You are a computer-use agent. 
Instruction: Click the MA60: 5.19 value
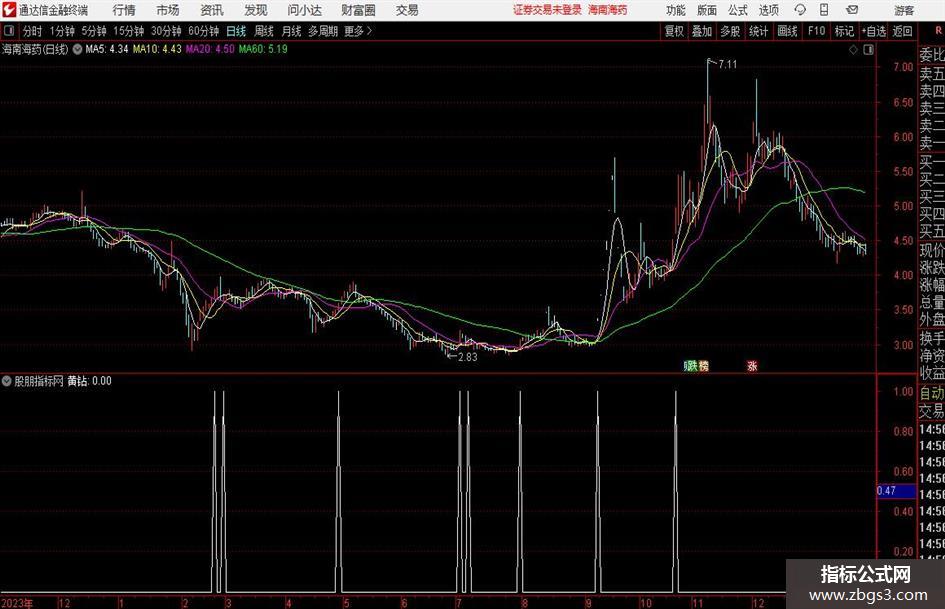263,49
